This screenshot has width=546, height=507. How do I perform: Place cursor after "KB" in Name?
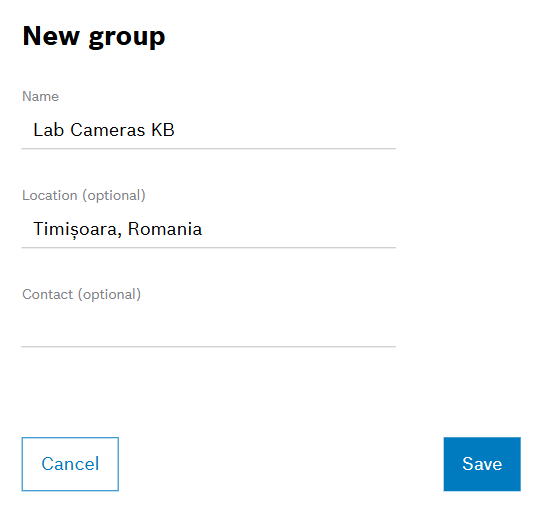pos(175,130)
